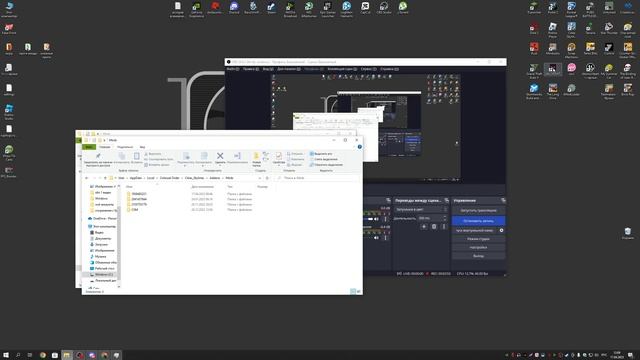This screenshot has width=640, height=360.
Task: Click Properties icon in Explorer ribbon
Action: [x=278, y=156]
